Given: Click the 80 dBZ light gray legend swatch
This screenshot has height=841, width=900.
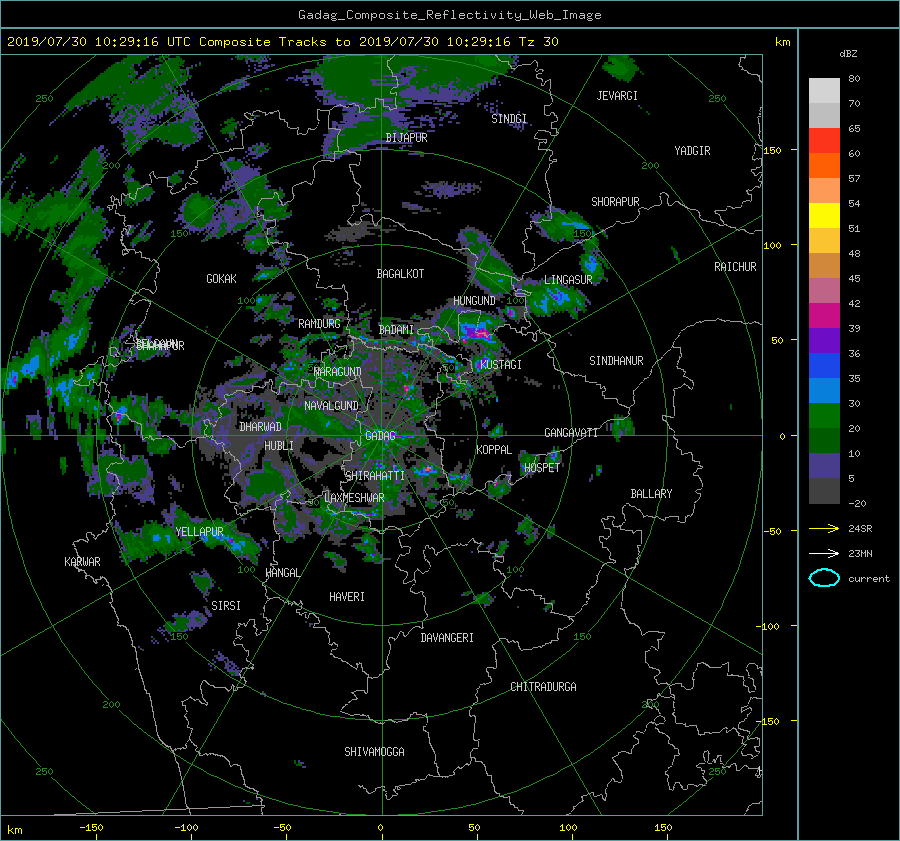Looking at the screenshot, I should (824, 91).
